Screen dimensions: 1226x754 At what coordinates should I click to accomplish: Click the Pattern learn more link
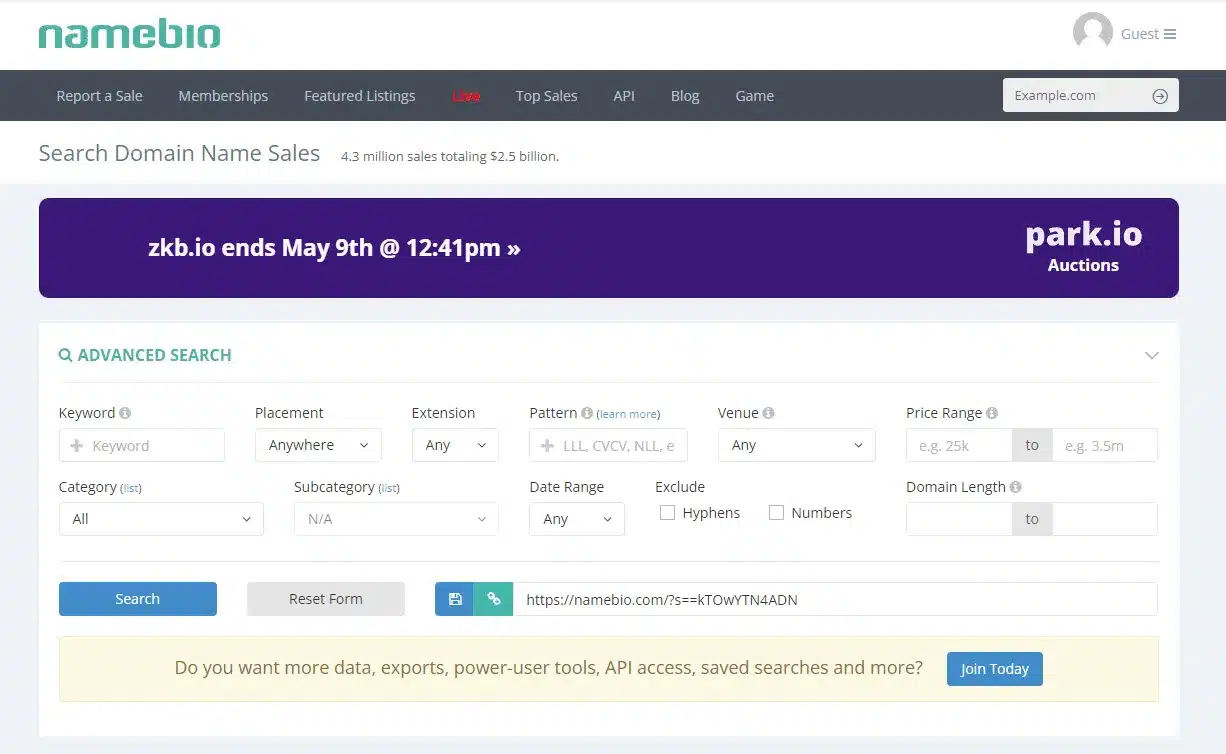tap(629, 414)
